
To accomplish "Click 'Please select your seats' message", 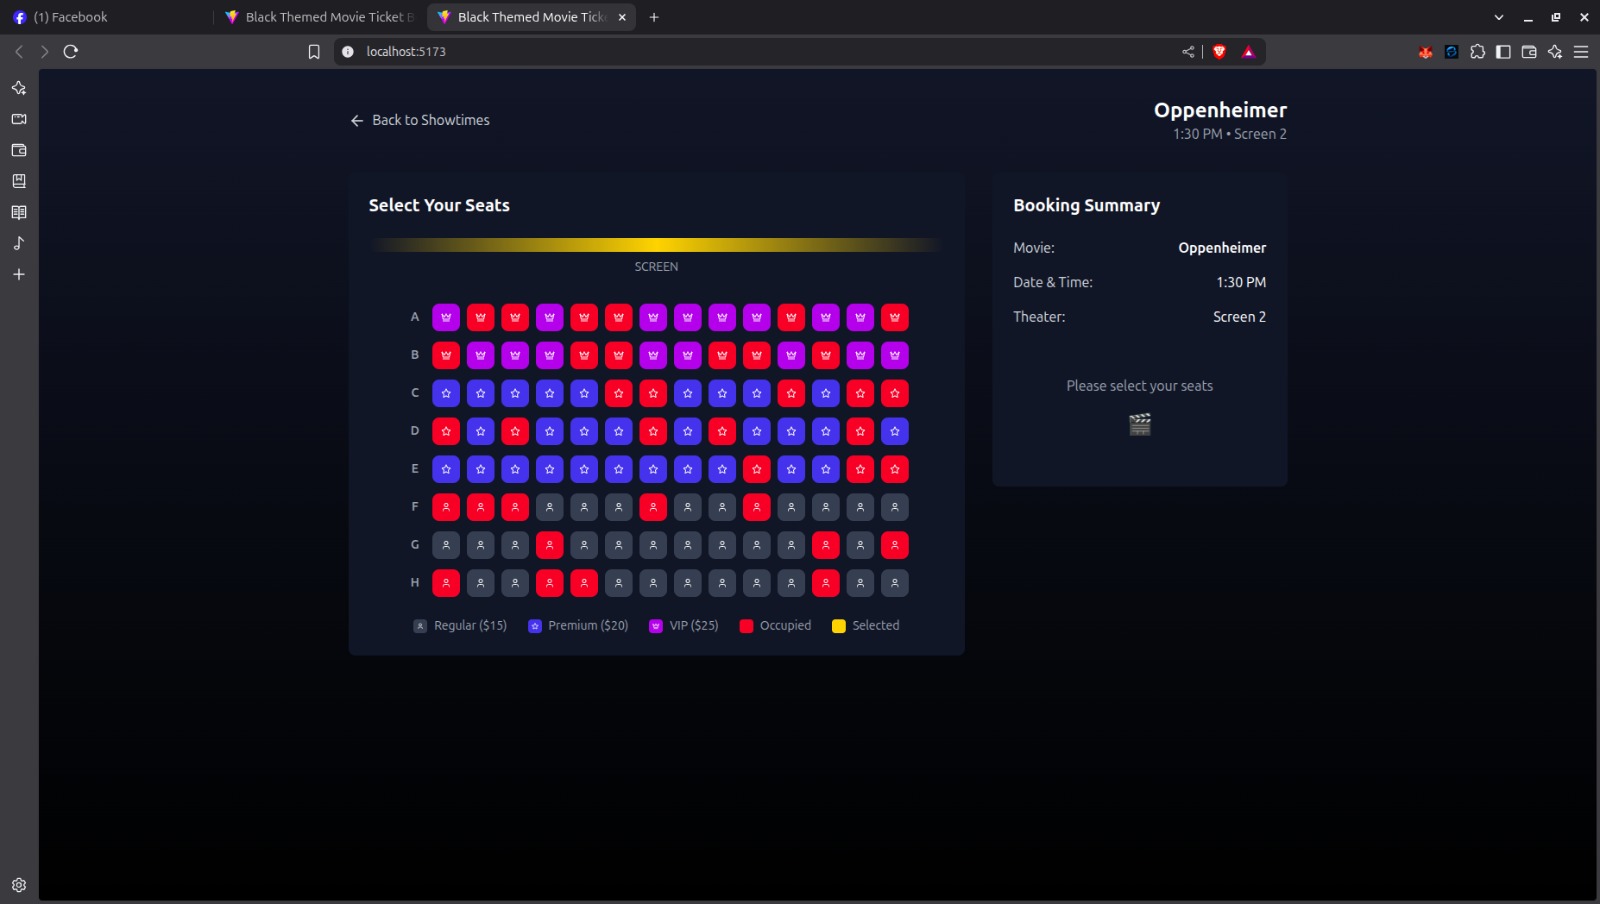I will (x=1140, y=386).
